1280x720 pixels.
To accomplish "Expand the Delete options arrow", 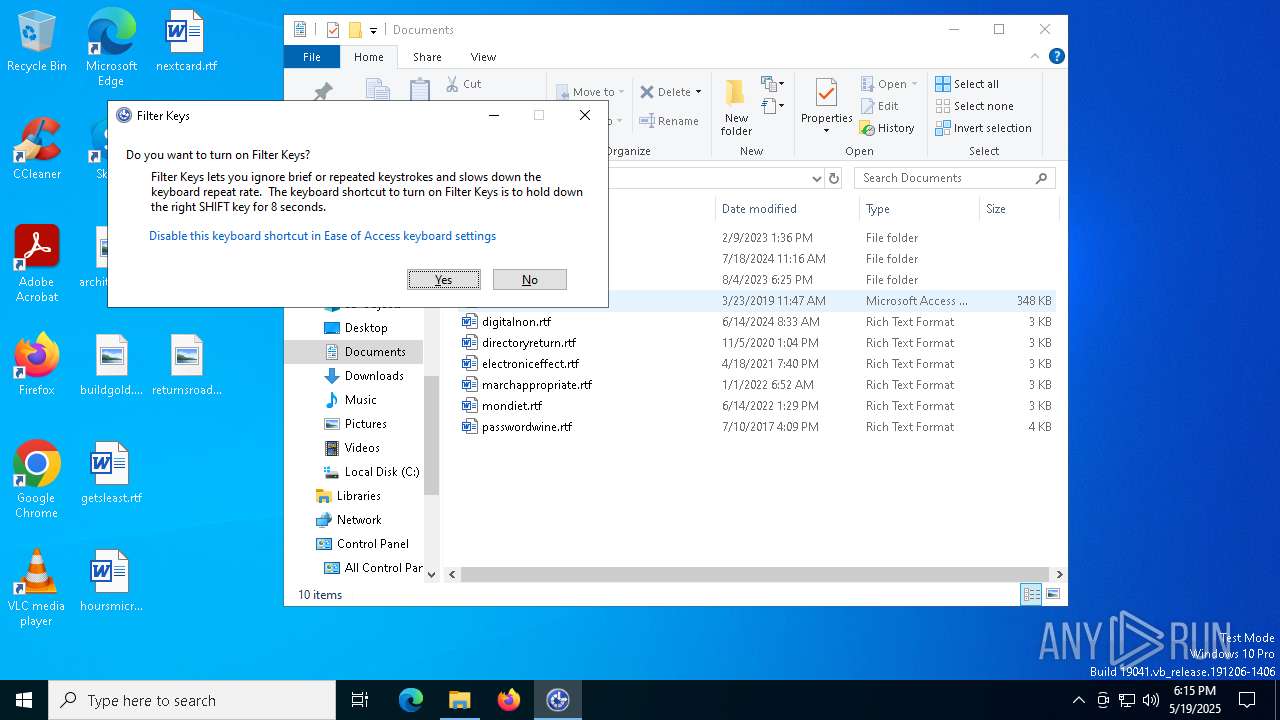I will (x=698, y=92).
